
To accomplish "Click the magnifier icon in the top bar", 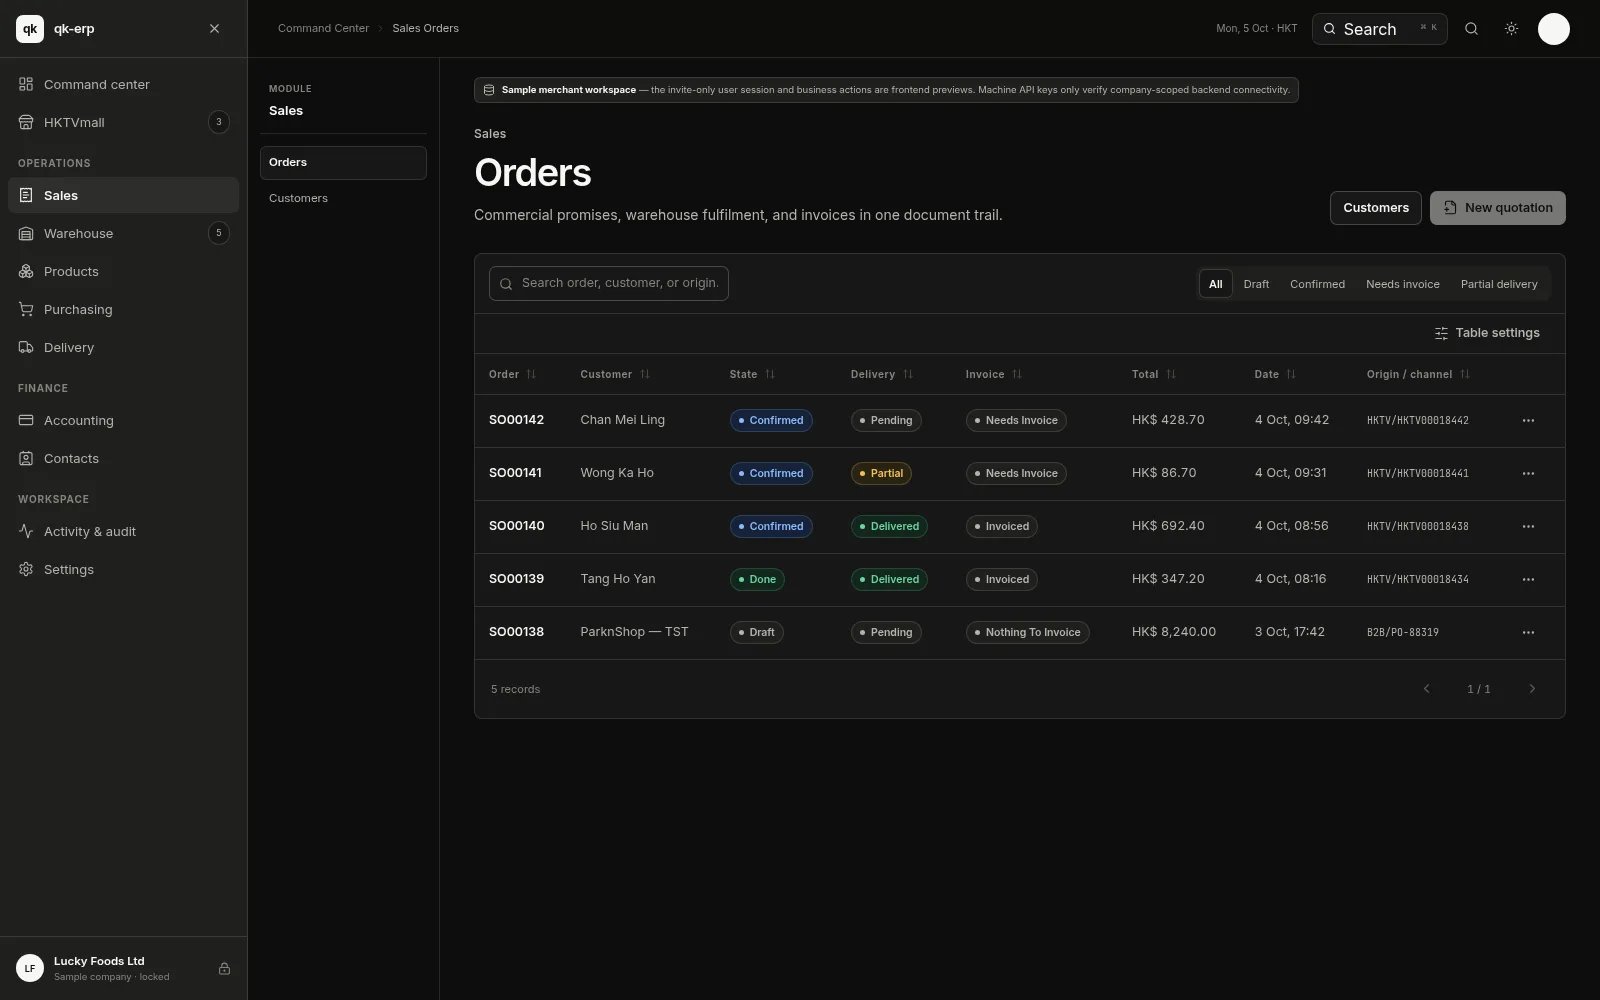I will click(1471, 29).
